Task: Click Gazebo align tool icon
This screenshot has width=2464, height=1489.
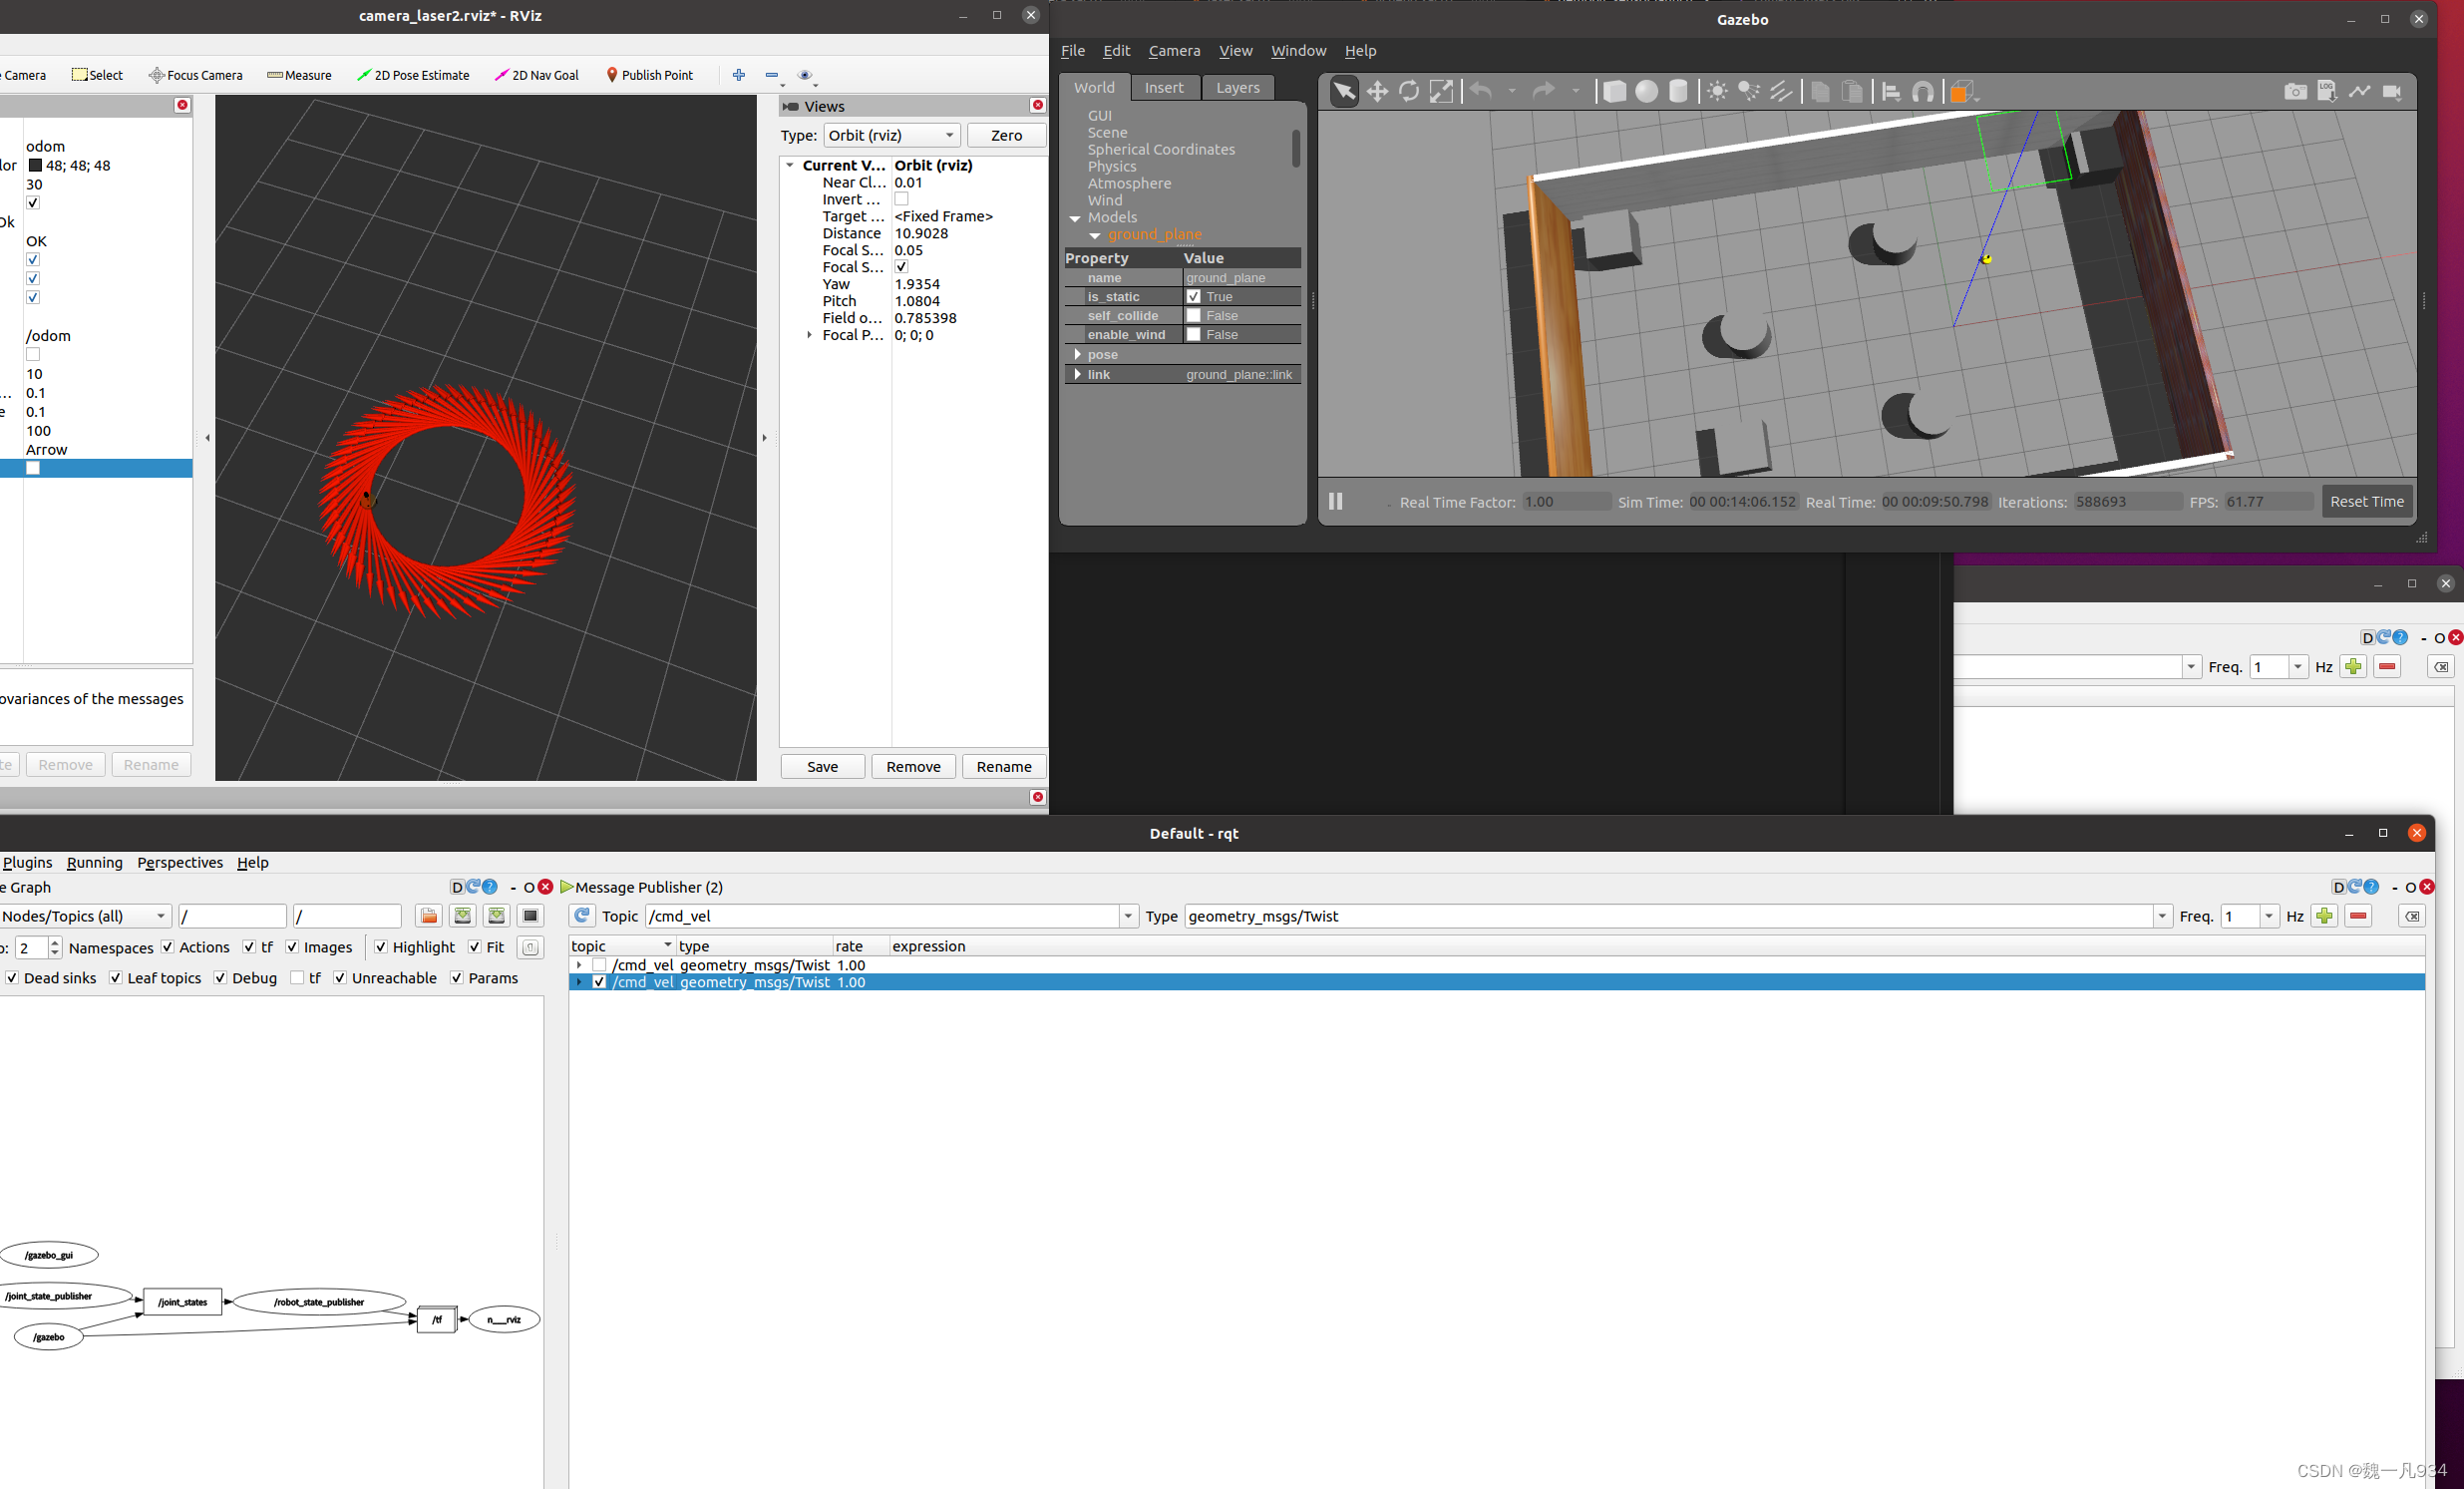Action: click(x=1890, y=92)
